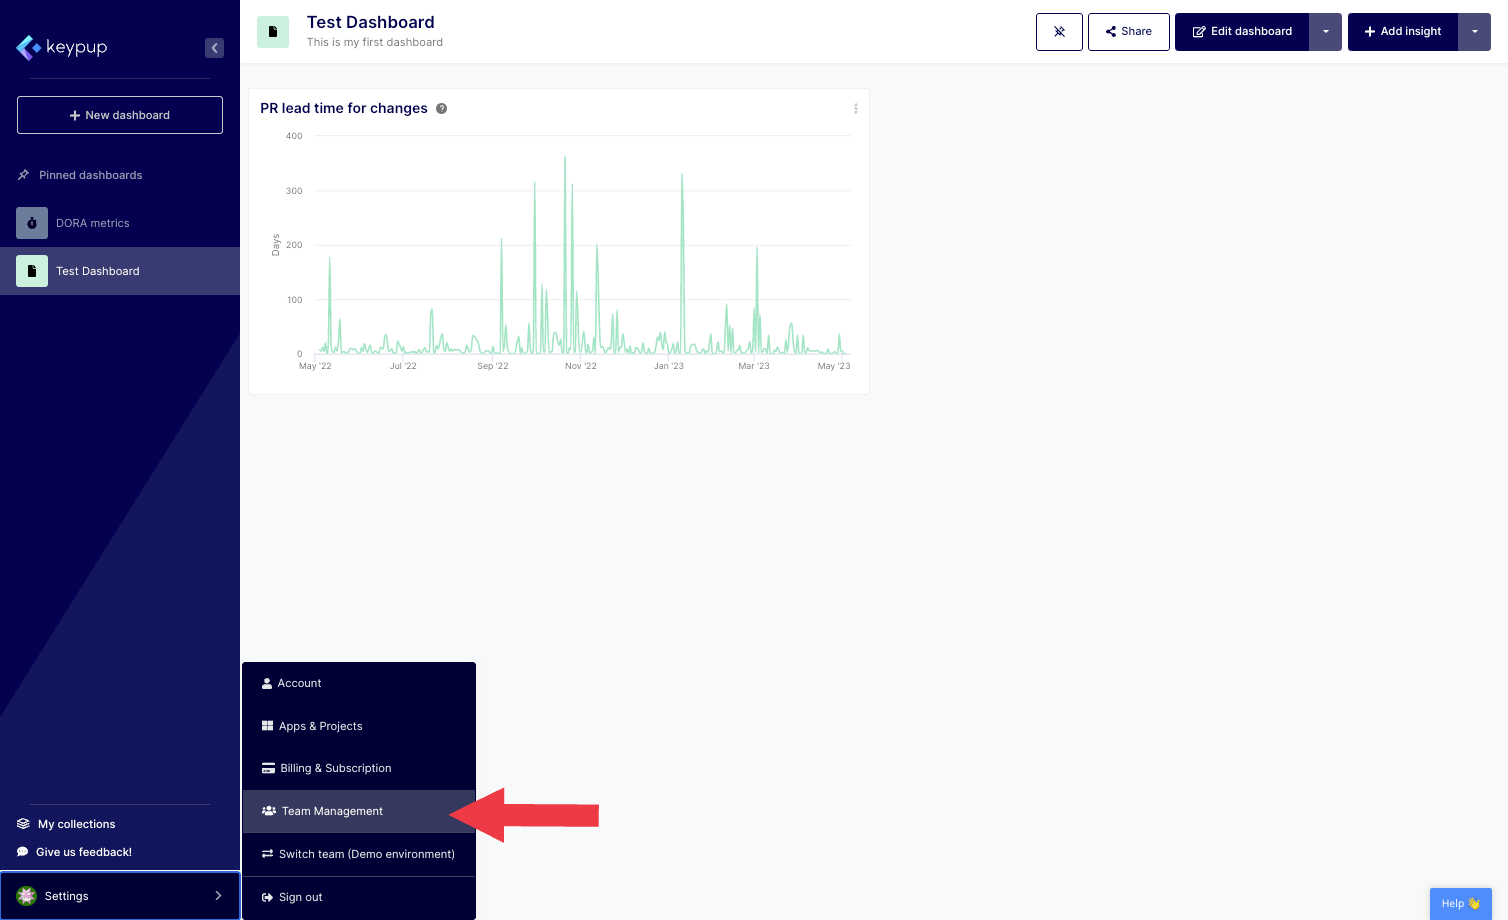Image resolution: width=1508 pixels, height=920 pixels.
Task: Open the help tooltip for PR lead time
Action: 441,109
